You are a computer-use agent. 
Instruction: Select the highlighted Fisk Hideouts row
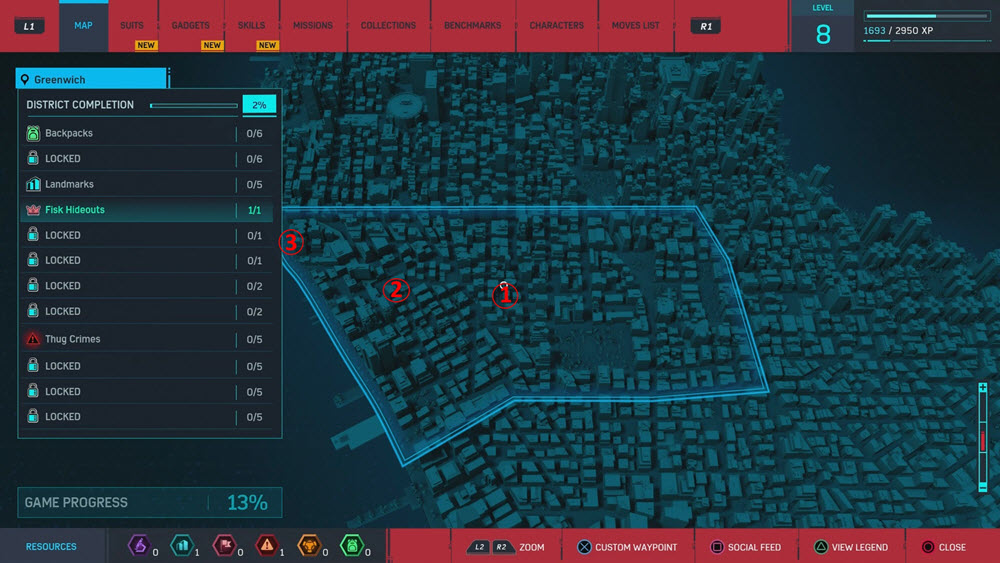click(149, 210)
